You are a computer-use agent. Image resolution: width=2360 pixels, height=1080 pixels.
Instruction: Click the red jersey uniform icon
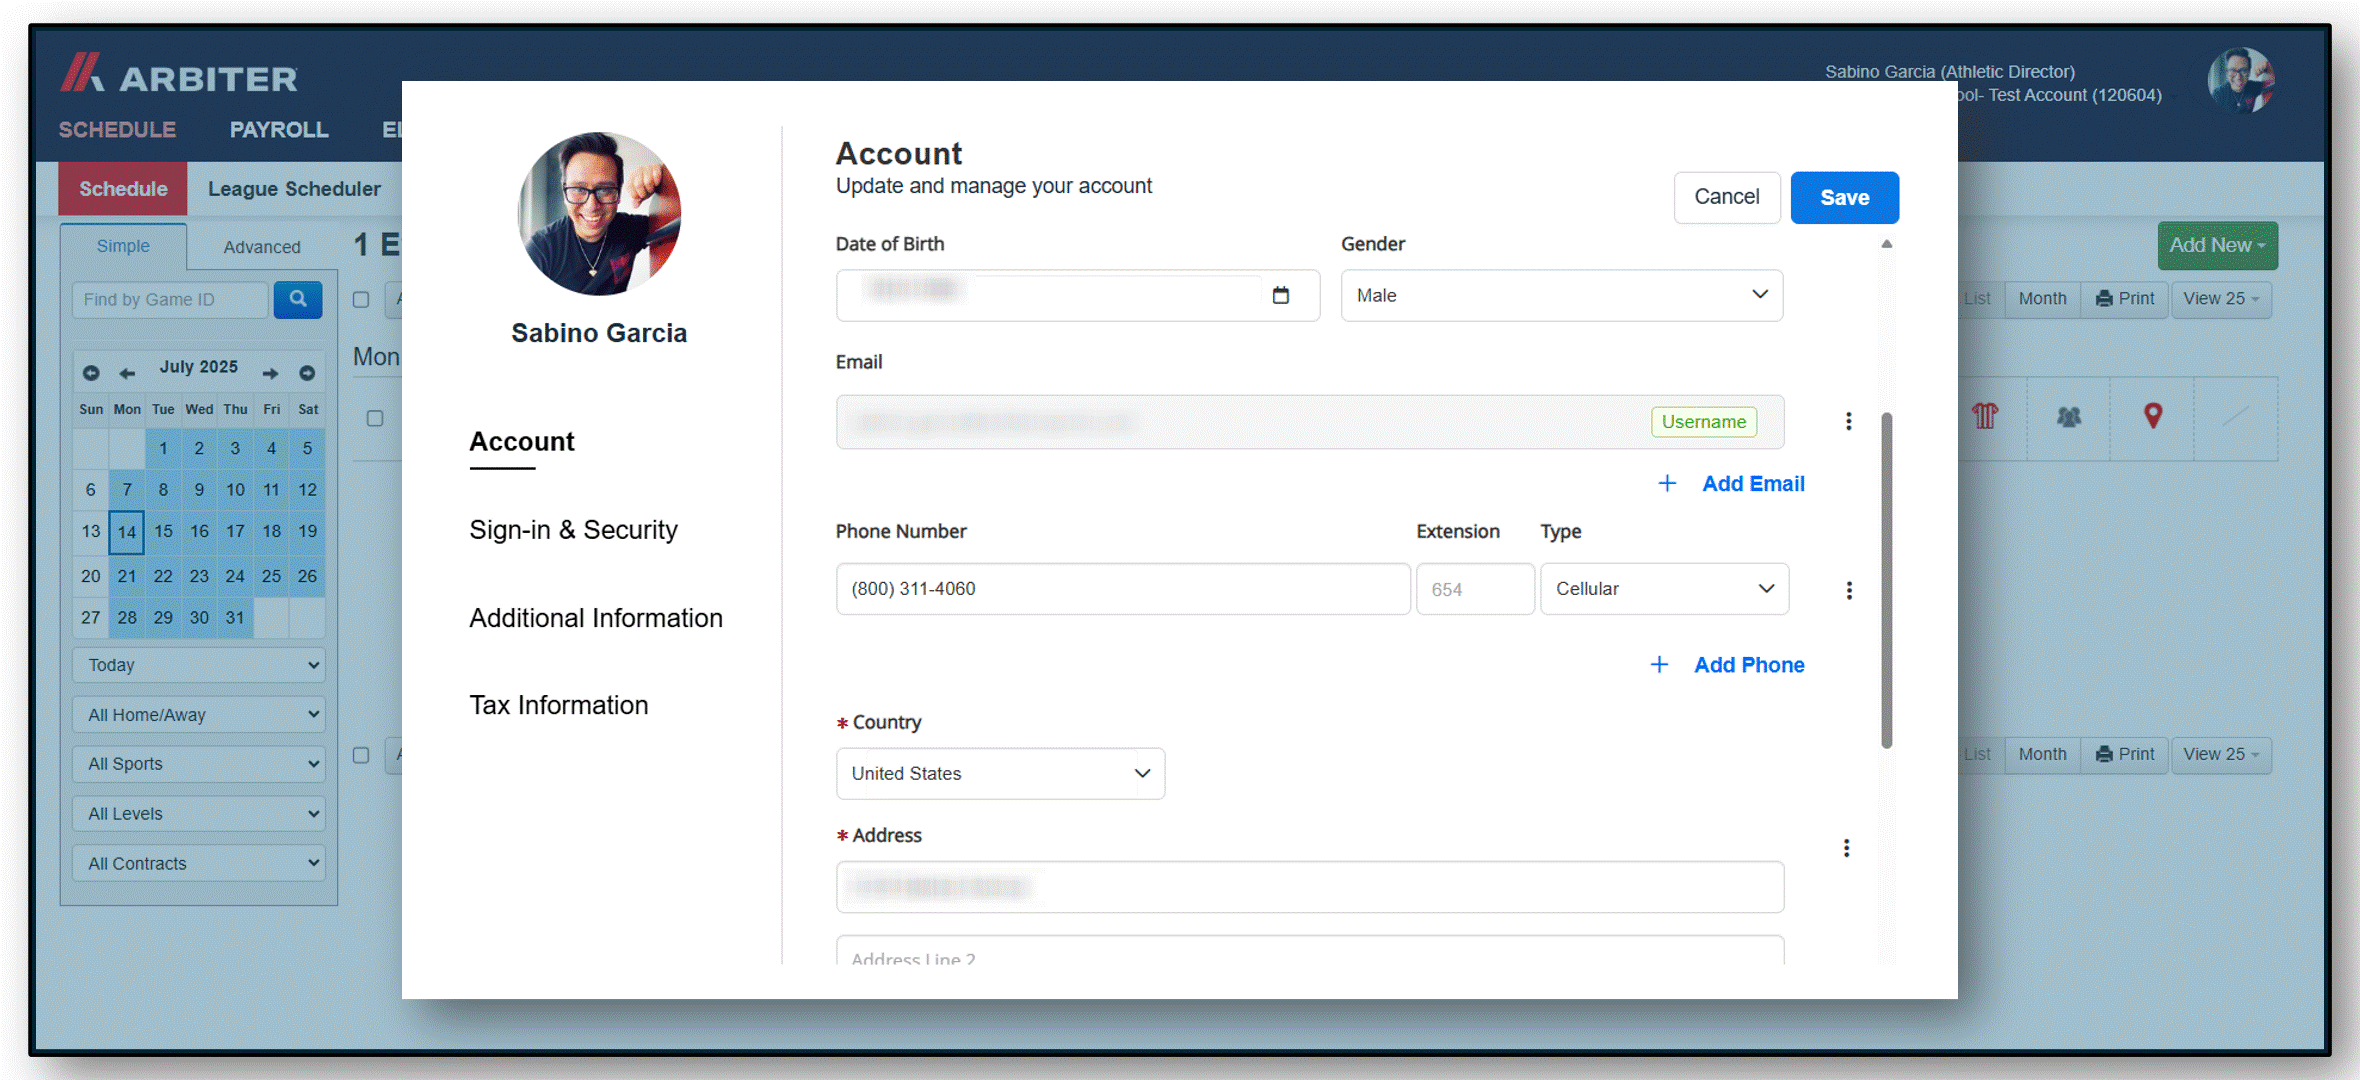click(1985, 416)
